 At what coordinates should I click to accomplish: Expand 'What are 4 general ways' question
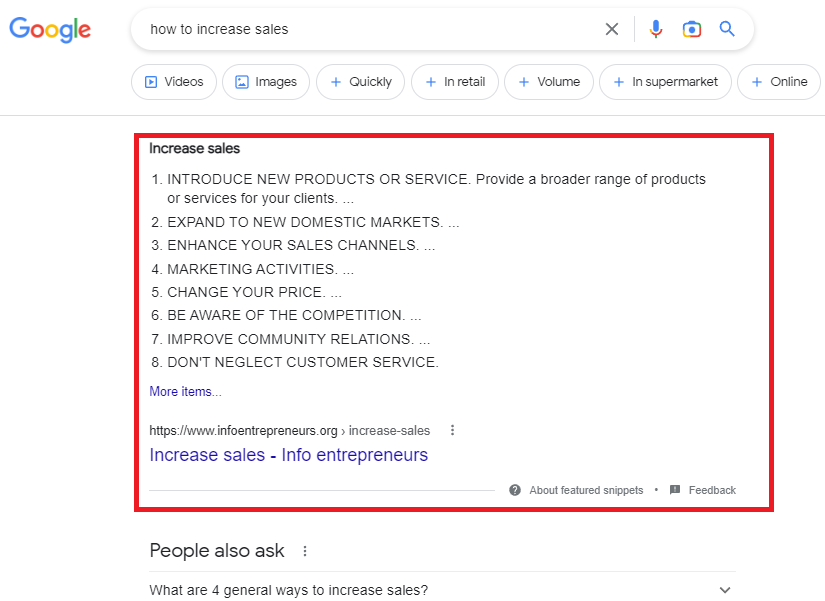coord(442,590)
